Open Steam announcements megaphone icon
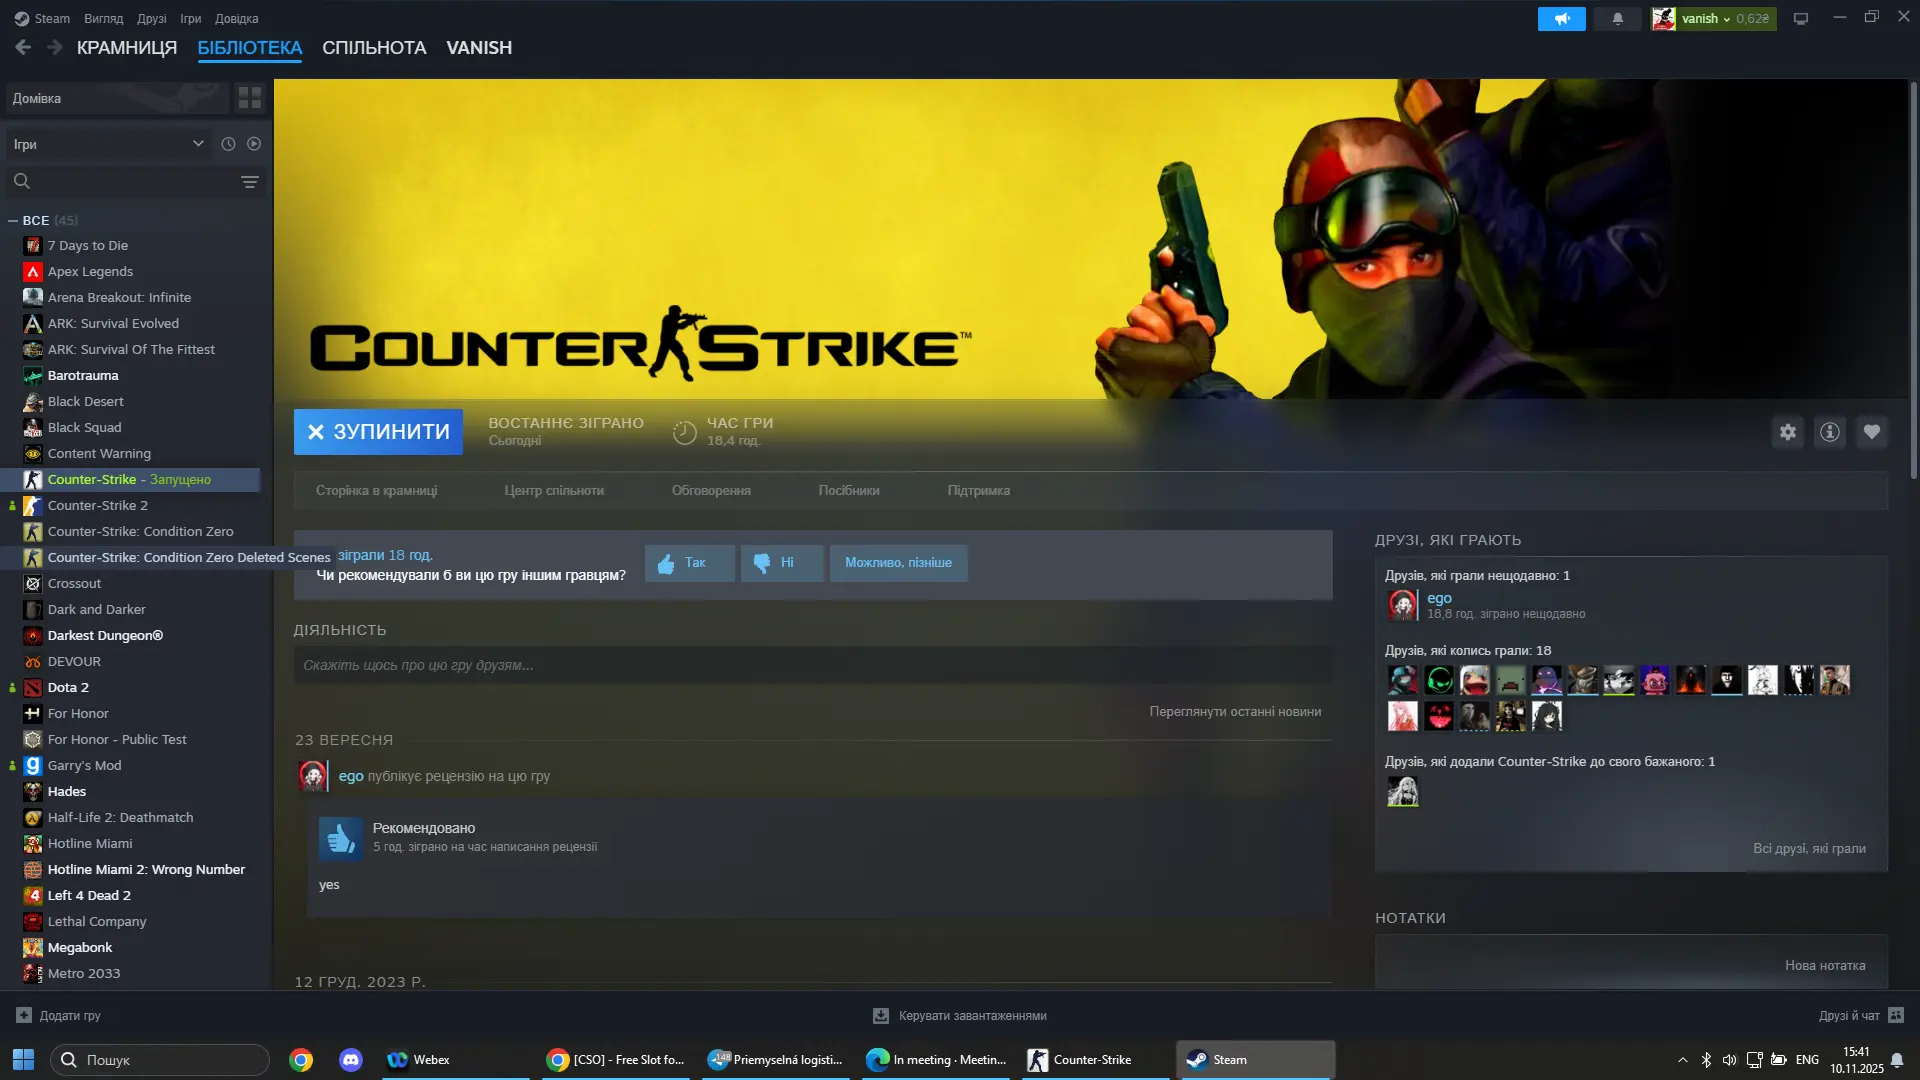The height and width of the screenshot is (1080, 1920). click(1561, 18)
